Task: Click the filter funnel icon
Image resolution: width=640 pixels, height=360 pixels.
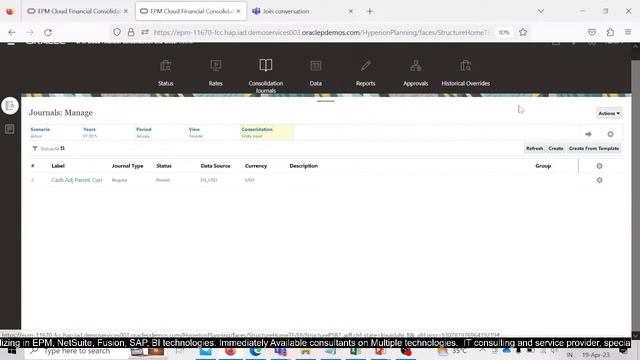Action: point(35,149)
